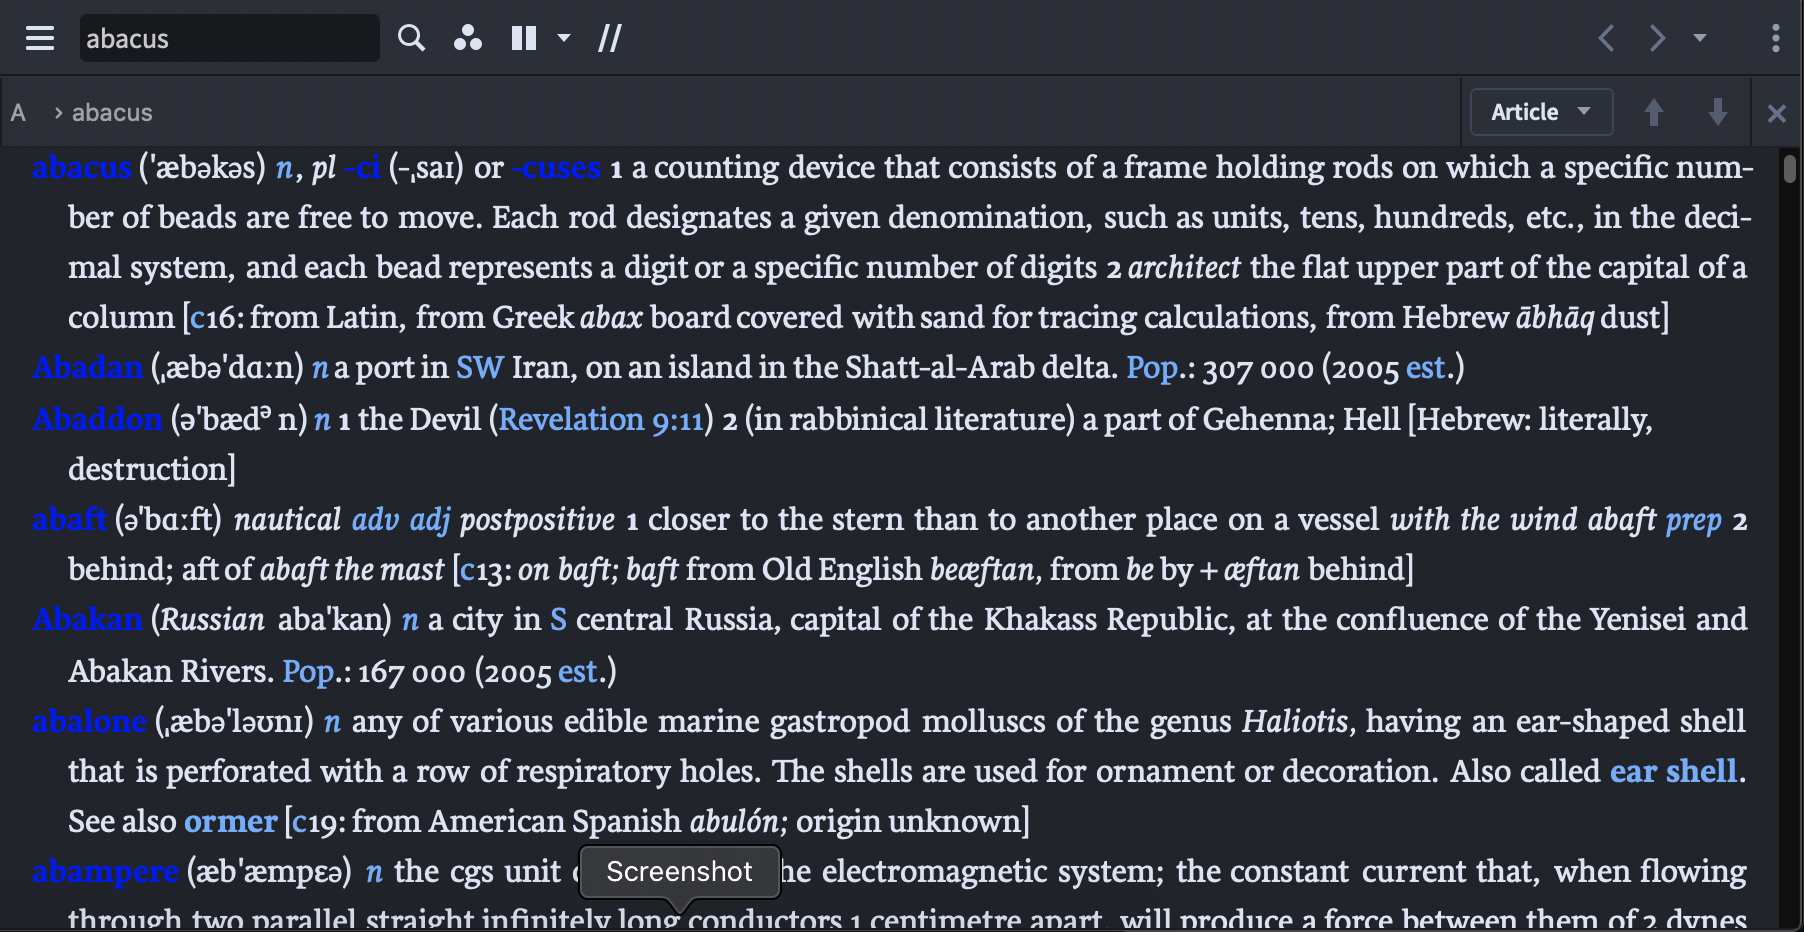Click est. link in Abadan entry
This screenshot has width=1804, height=932.
[x=1427, y=368]
